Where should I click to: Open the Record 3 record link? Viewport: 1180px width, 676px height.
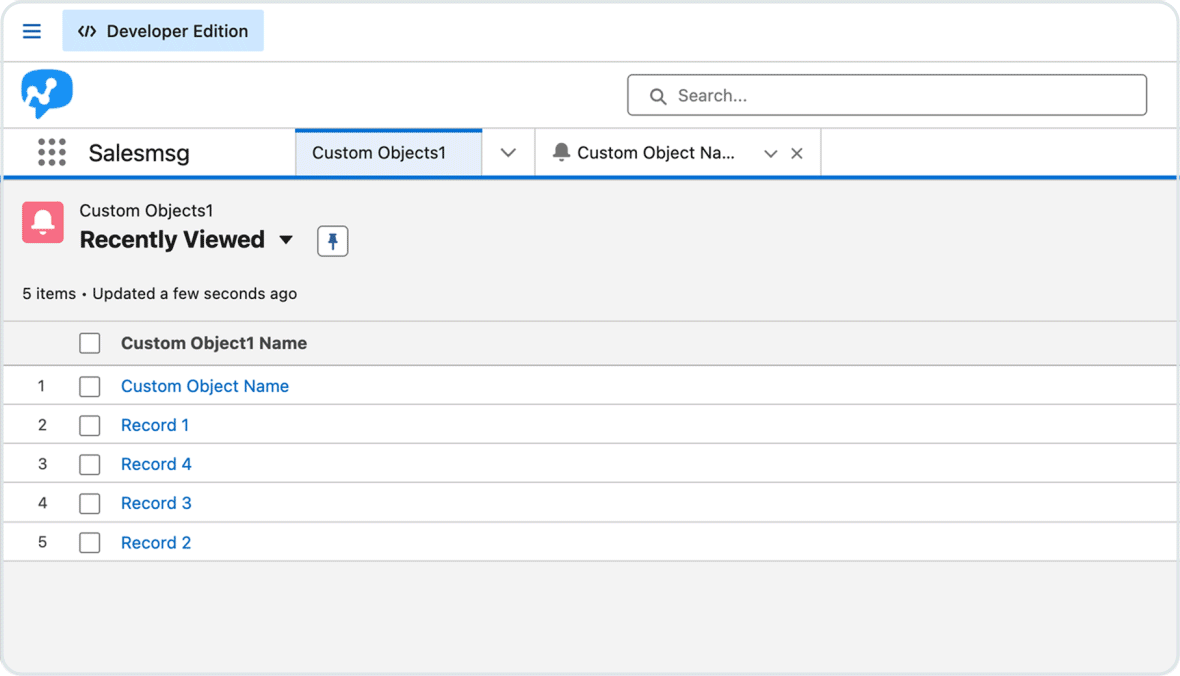[x=156, y=503]
